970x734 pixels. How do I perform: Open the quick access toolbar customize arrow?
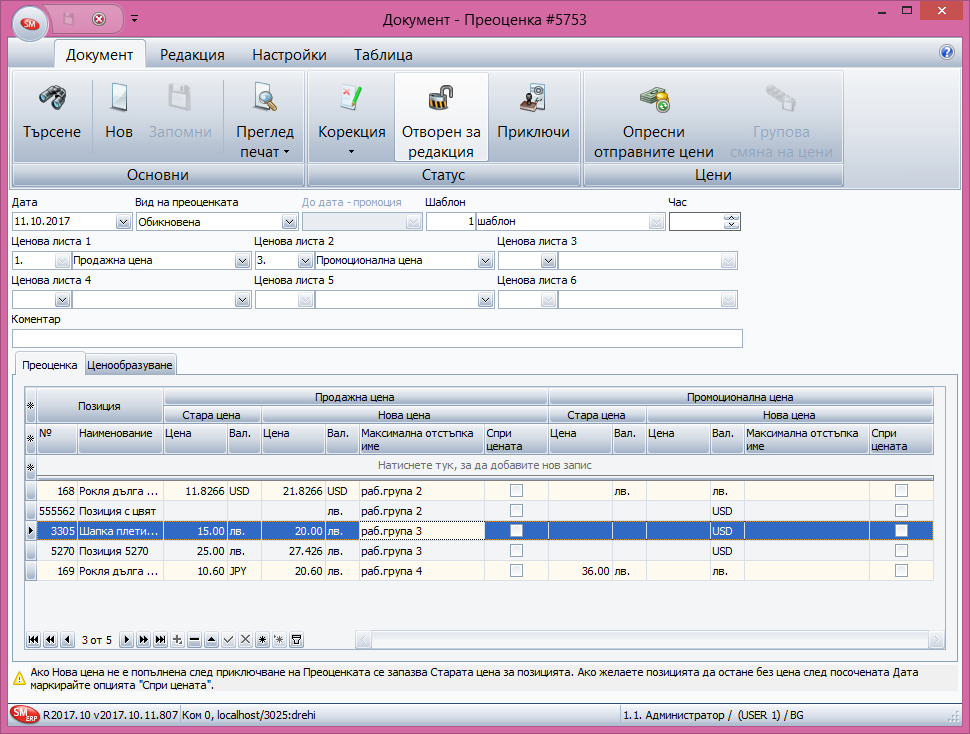(134, 19)
